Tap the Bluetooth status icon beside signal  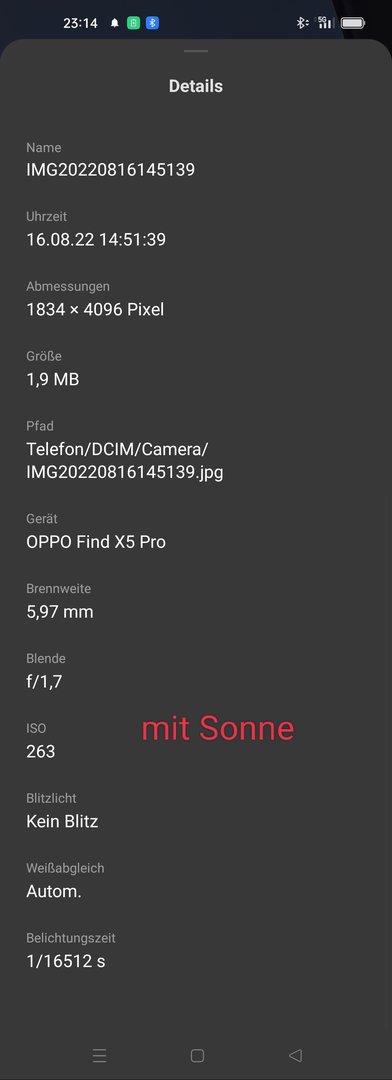coord(302,23)
